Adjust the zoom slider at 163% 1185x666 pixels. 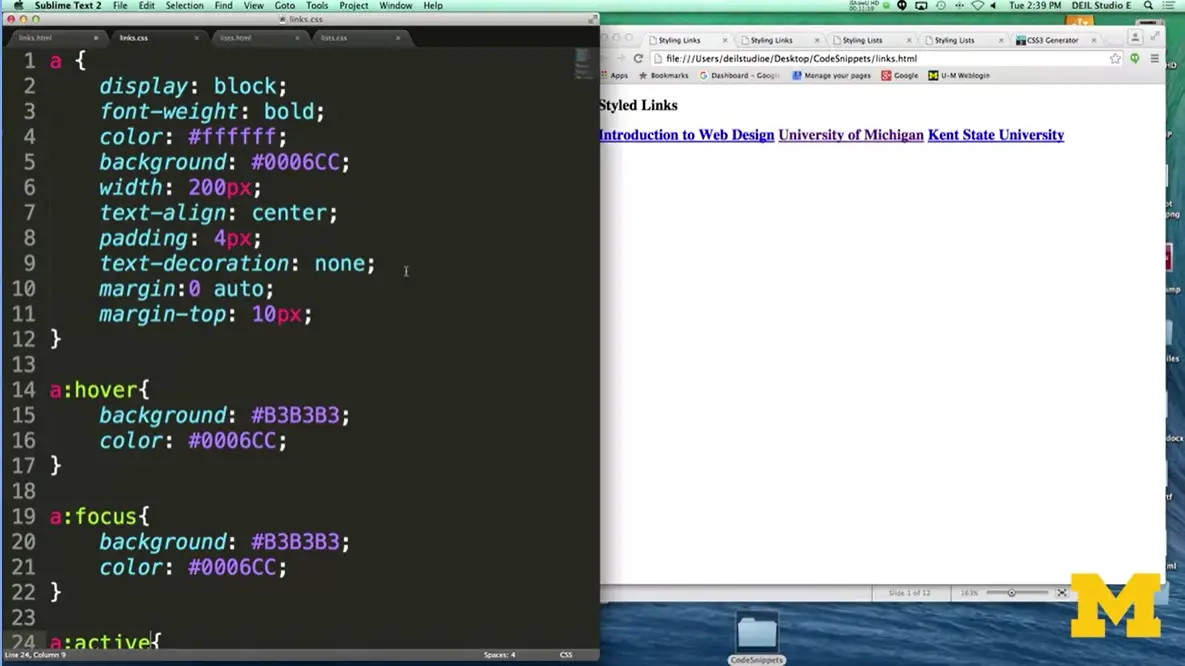coord(1012,593)
